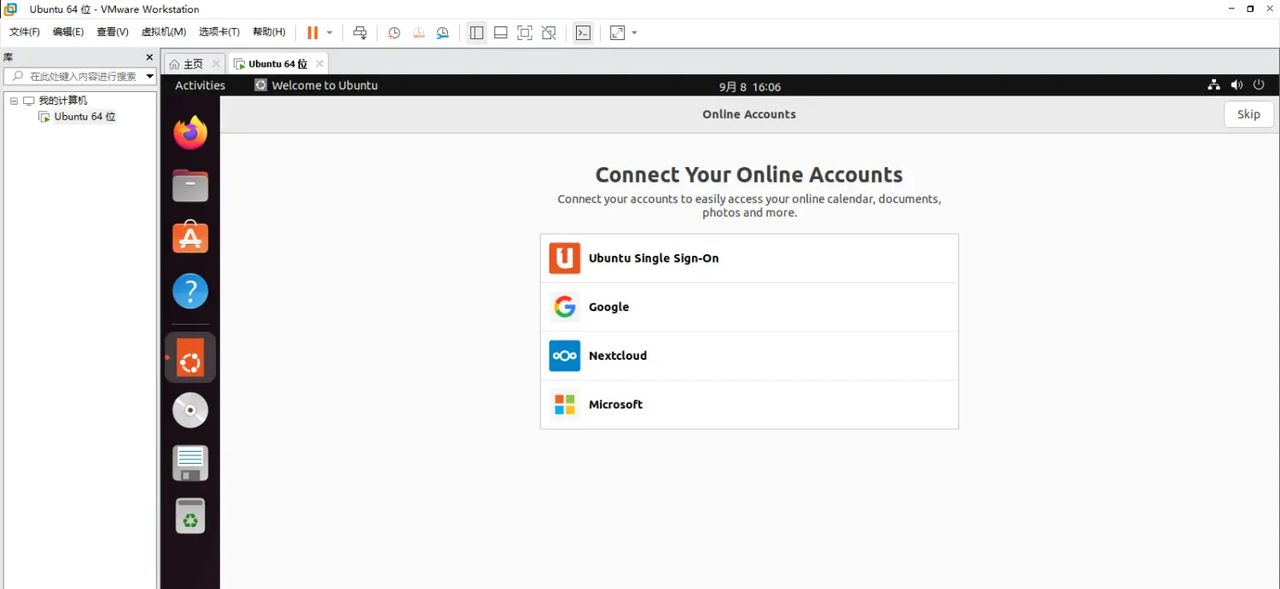Choose Ubuntu Single Sign-On account
This screenshot has width=1280, height=589.
(x=749, y=258)
